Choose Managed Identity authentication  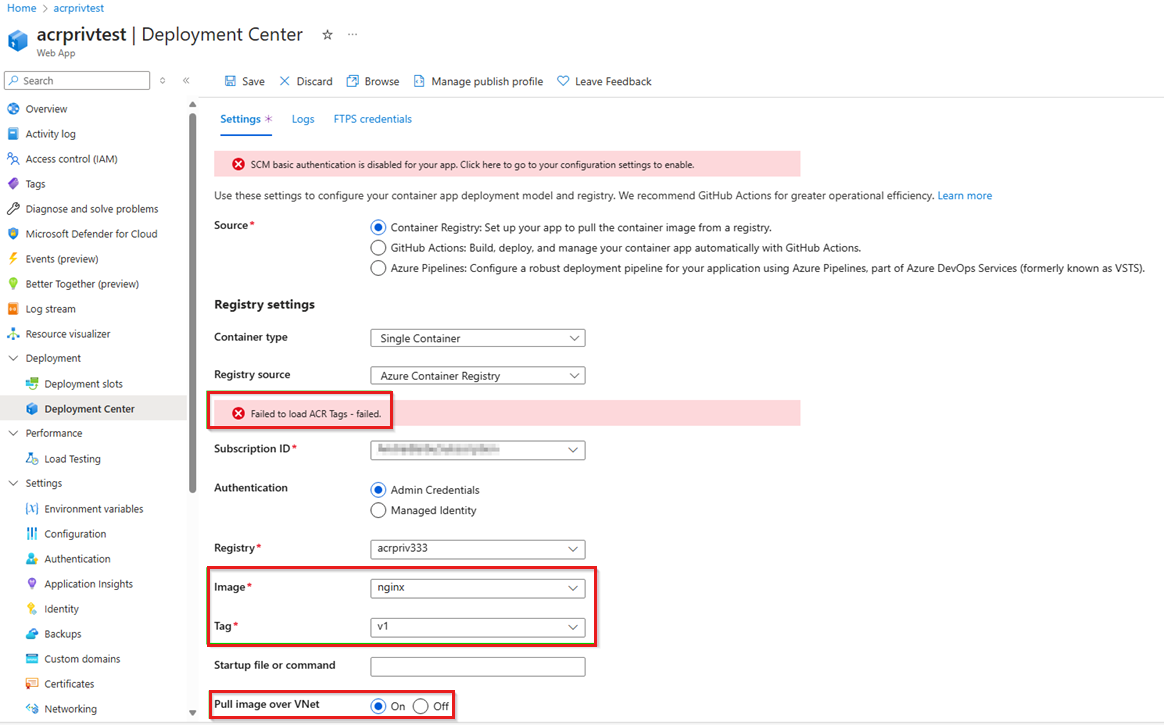[x=379, y=511]
